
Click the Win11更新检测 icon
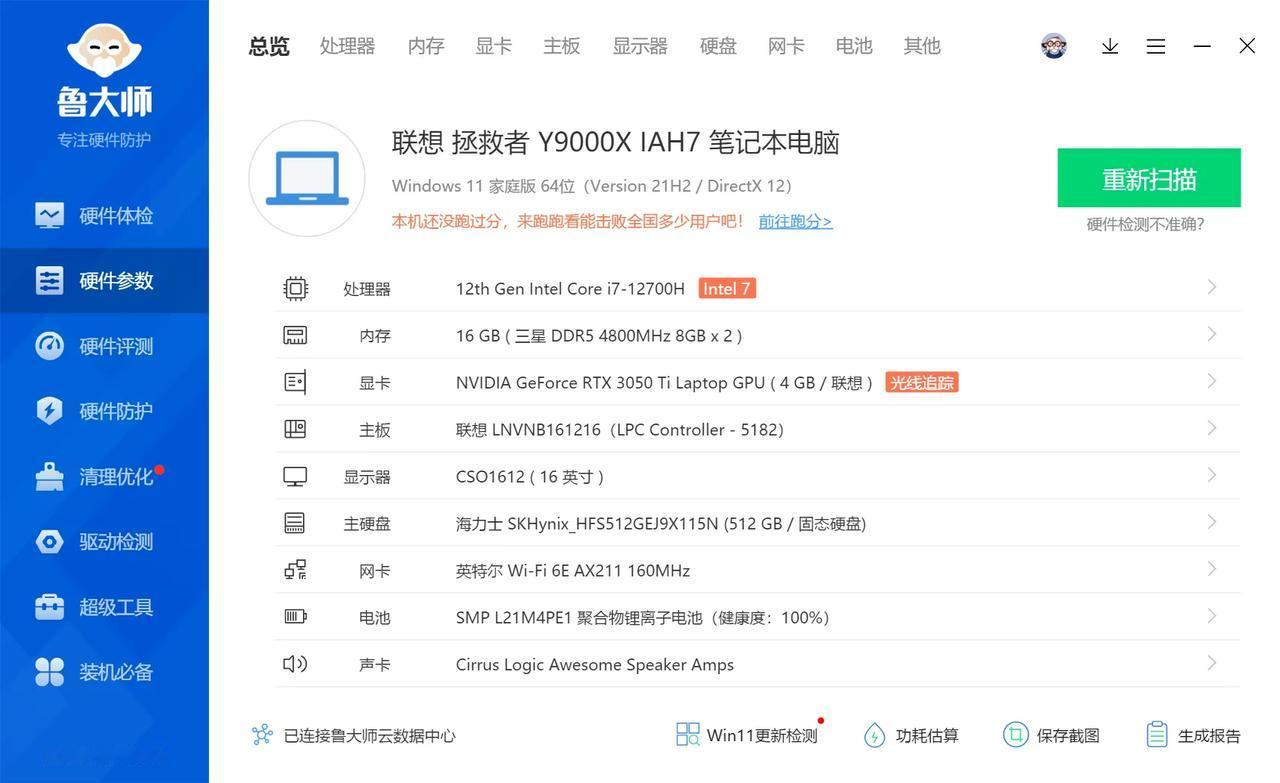click(688, 735)
